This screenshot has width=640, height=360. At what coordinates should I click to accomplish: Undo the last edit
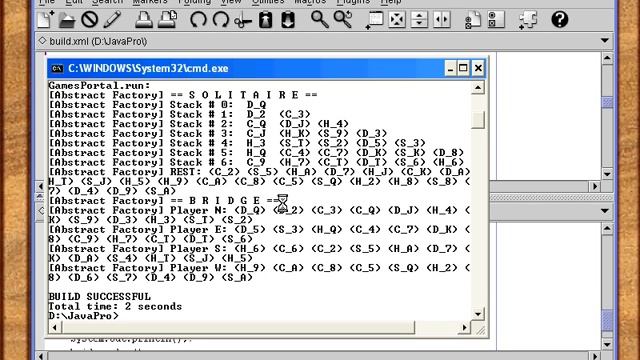[198, 20]
